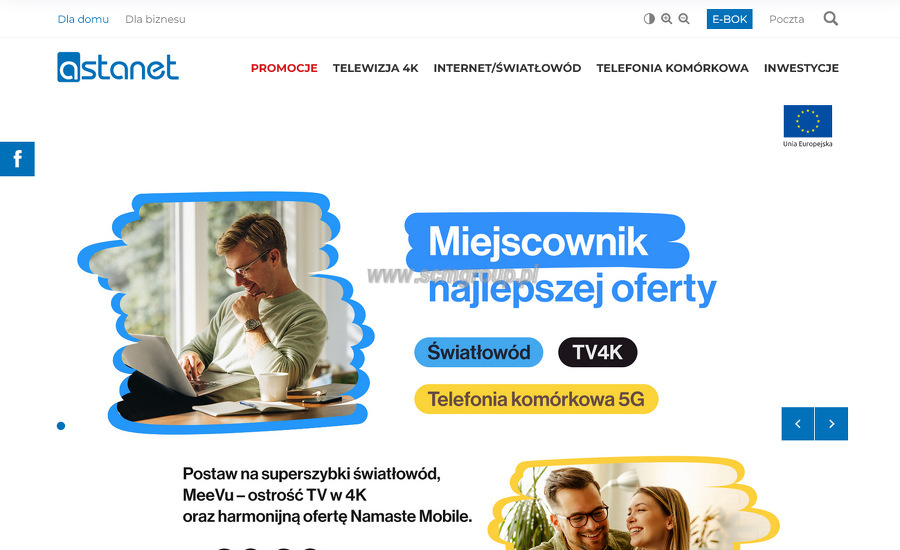Open the Poczta link

click(786, 19)
